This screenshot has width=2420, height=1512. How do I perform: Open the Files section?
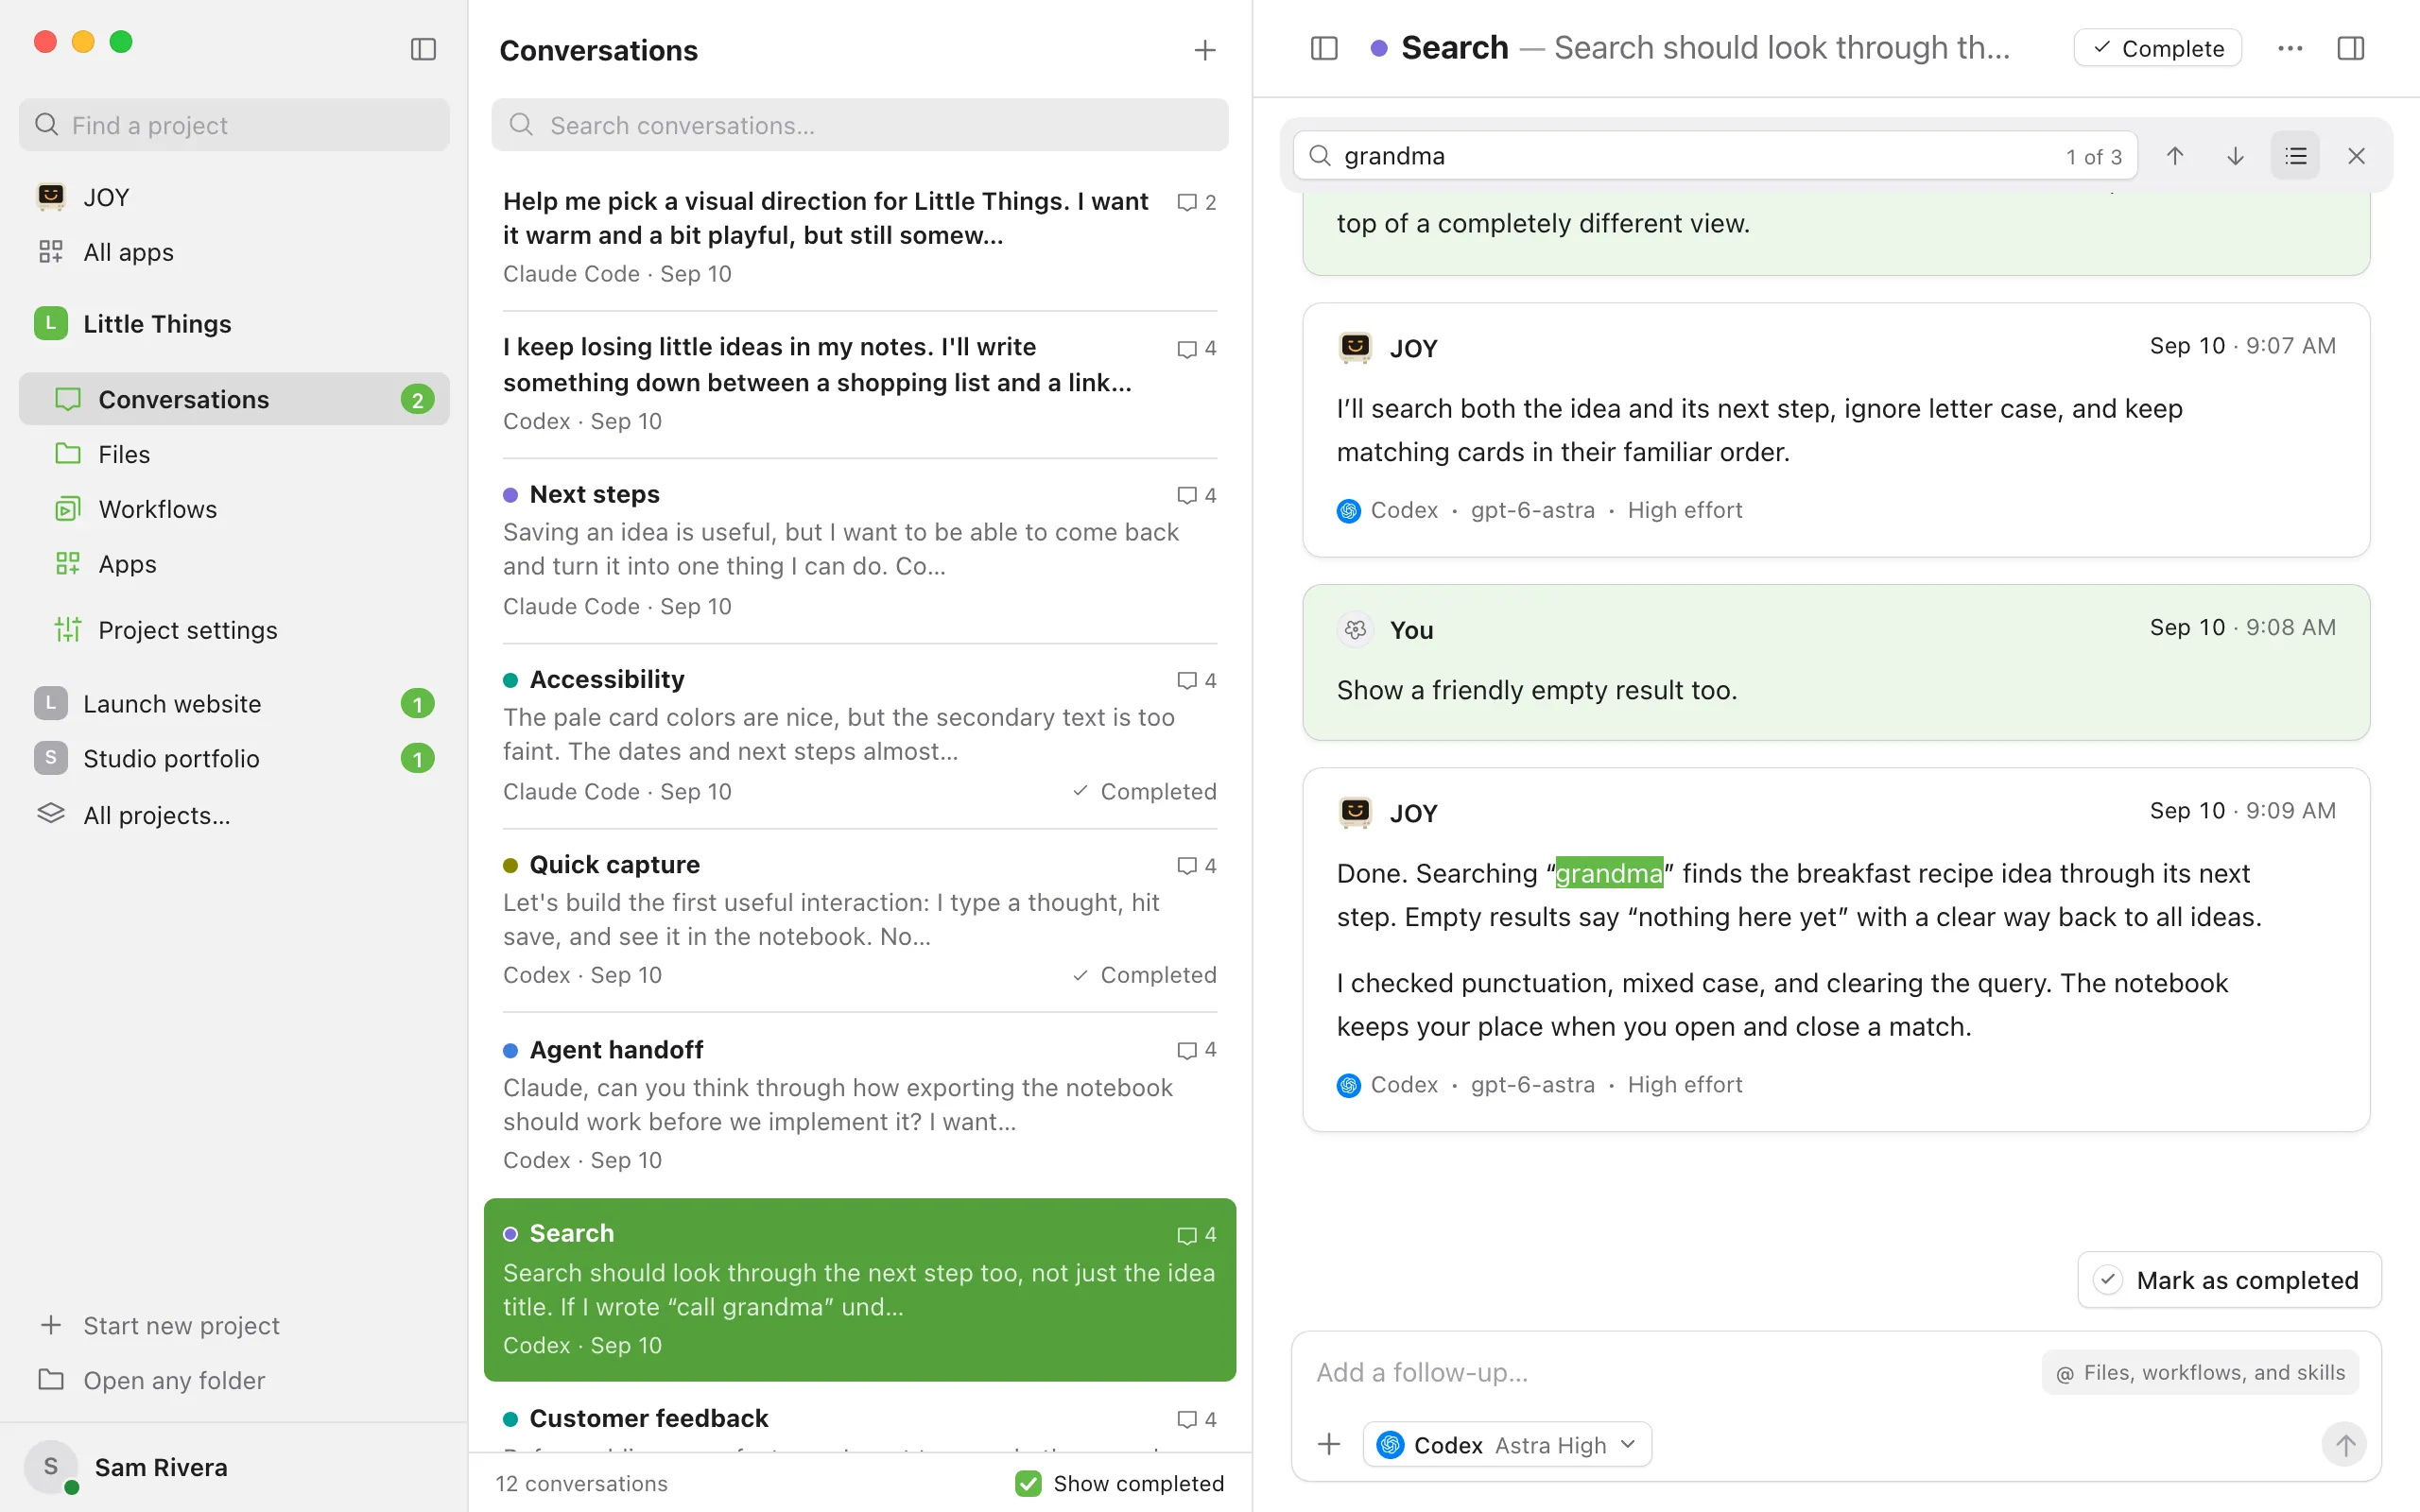point(234,454)
